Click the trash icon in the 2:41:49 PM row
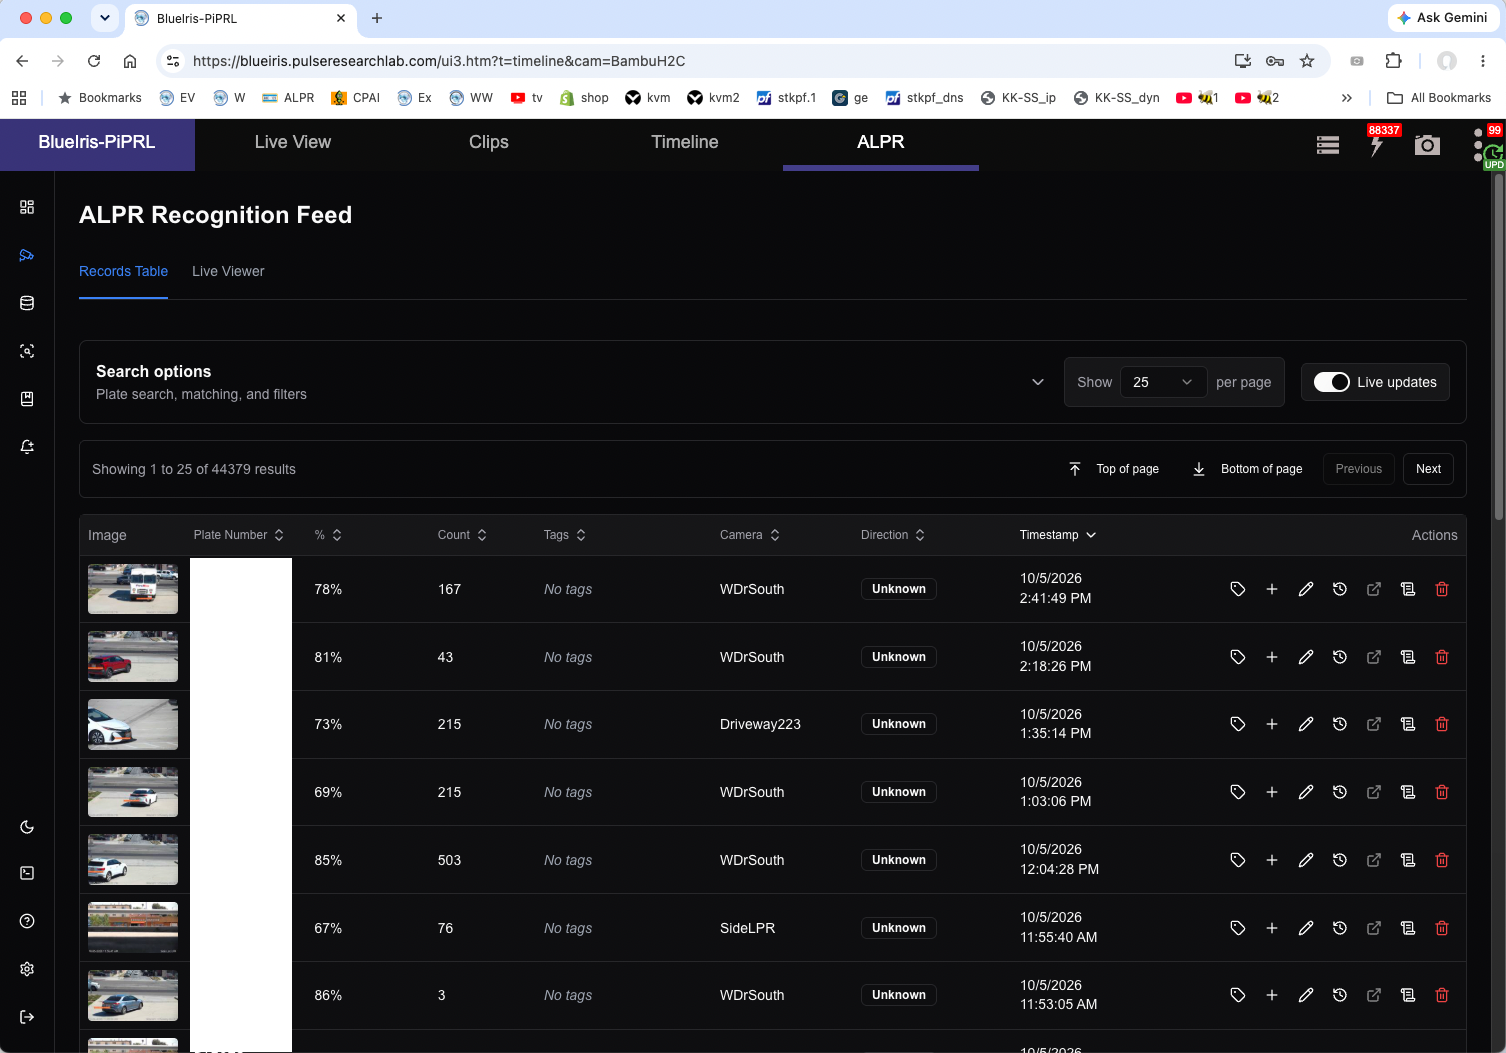 click(x=1442, y=589)
